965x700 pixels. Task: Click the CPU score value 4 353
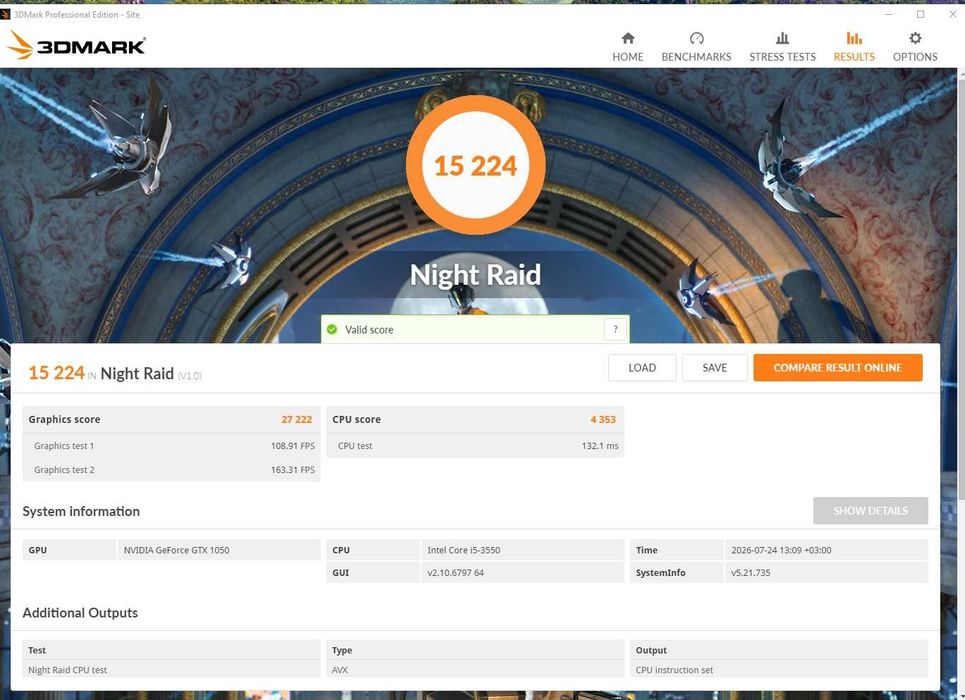coord(603,419)
